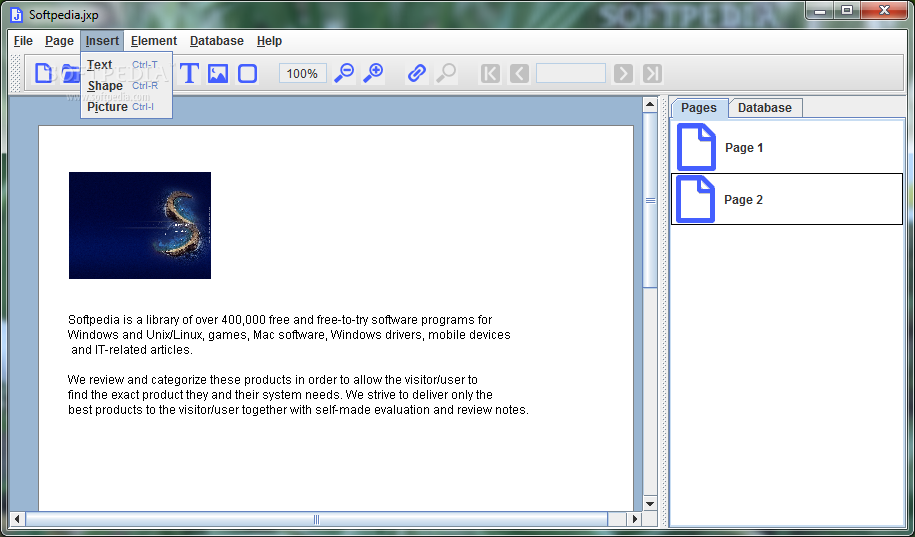Click the Insert Picture toolbar icon

(218, 74)
